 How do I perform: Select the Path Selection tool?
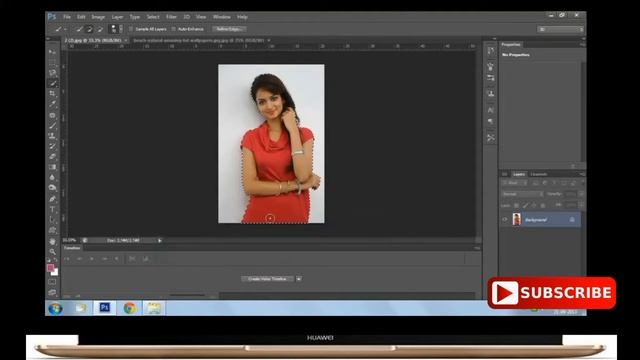52,220
